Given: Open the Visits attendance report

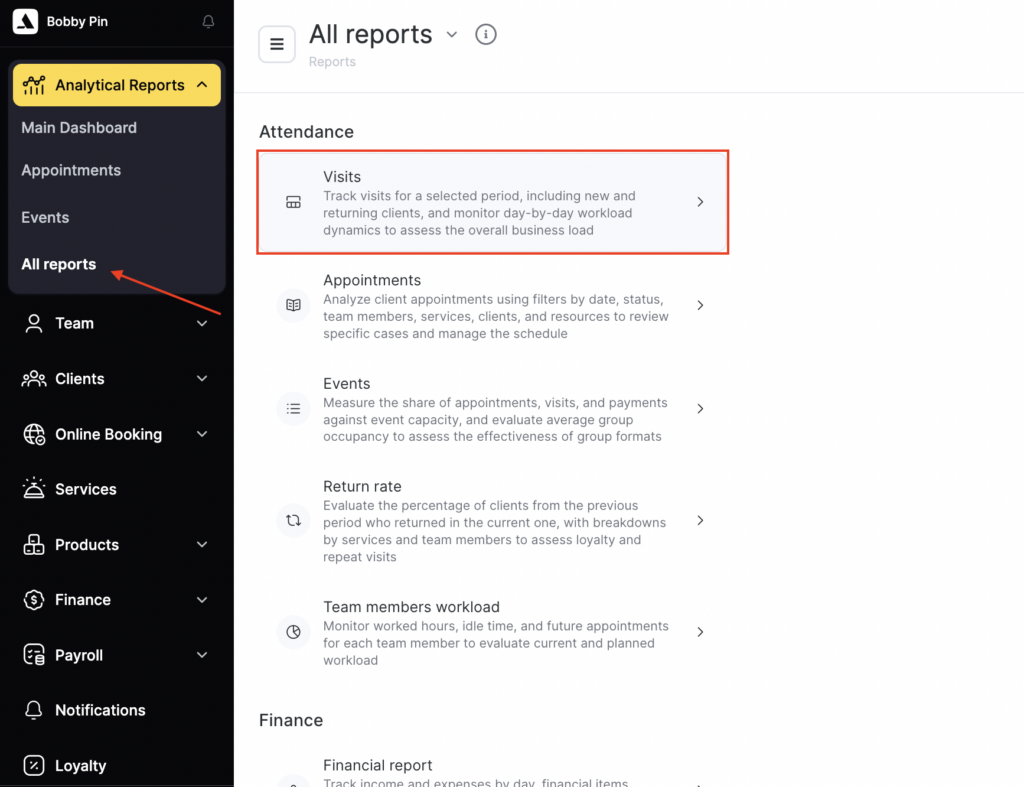Looking at the screenshot, I should (492, 202).
